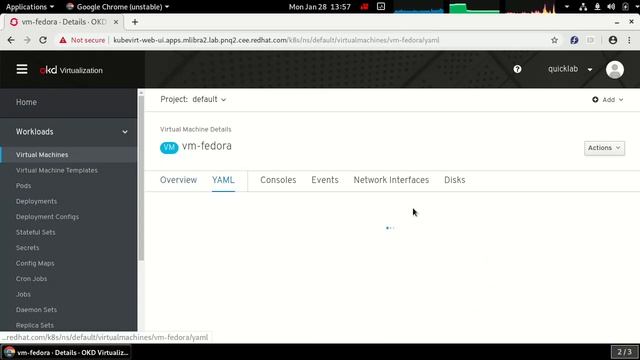Click the sidebar scrollbar
Viewport: 640px width, 360px height.
click(x=141, y=178)
